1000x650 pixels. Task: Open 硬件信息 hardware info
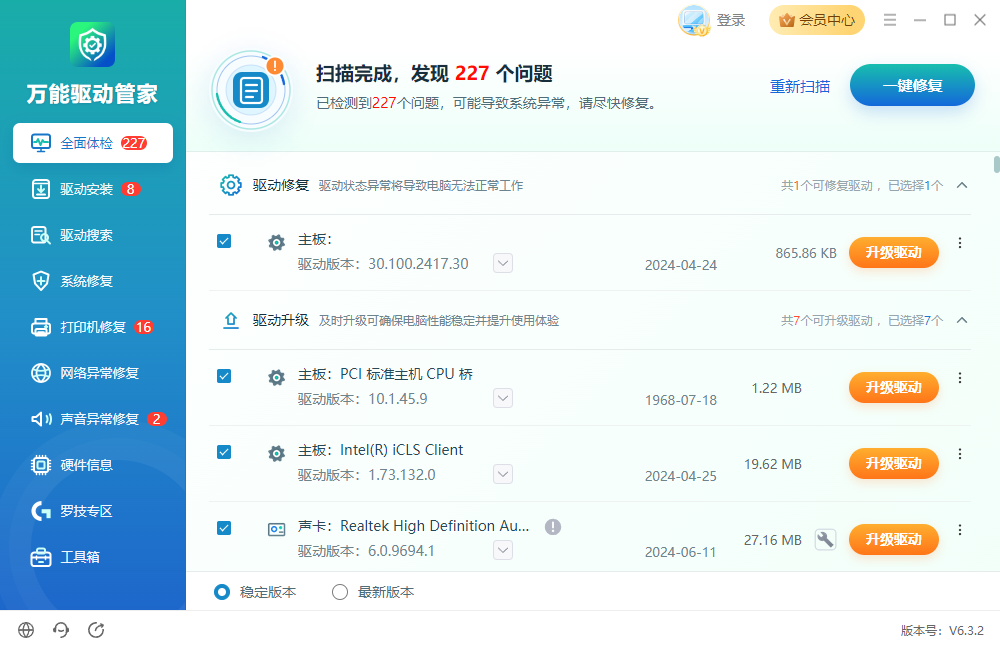92,464
